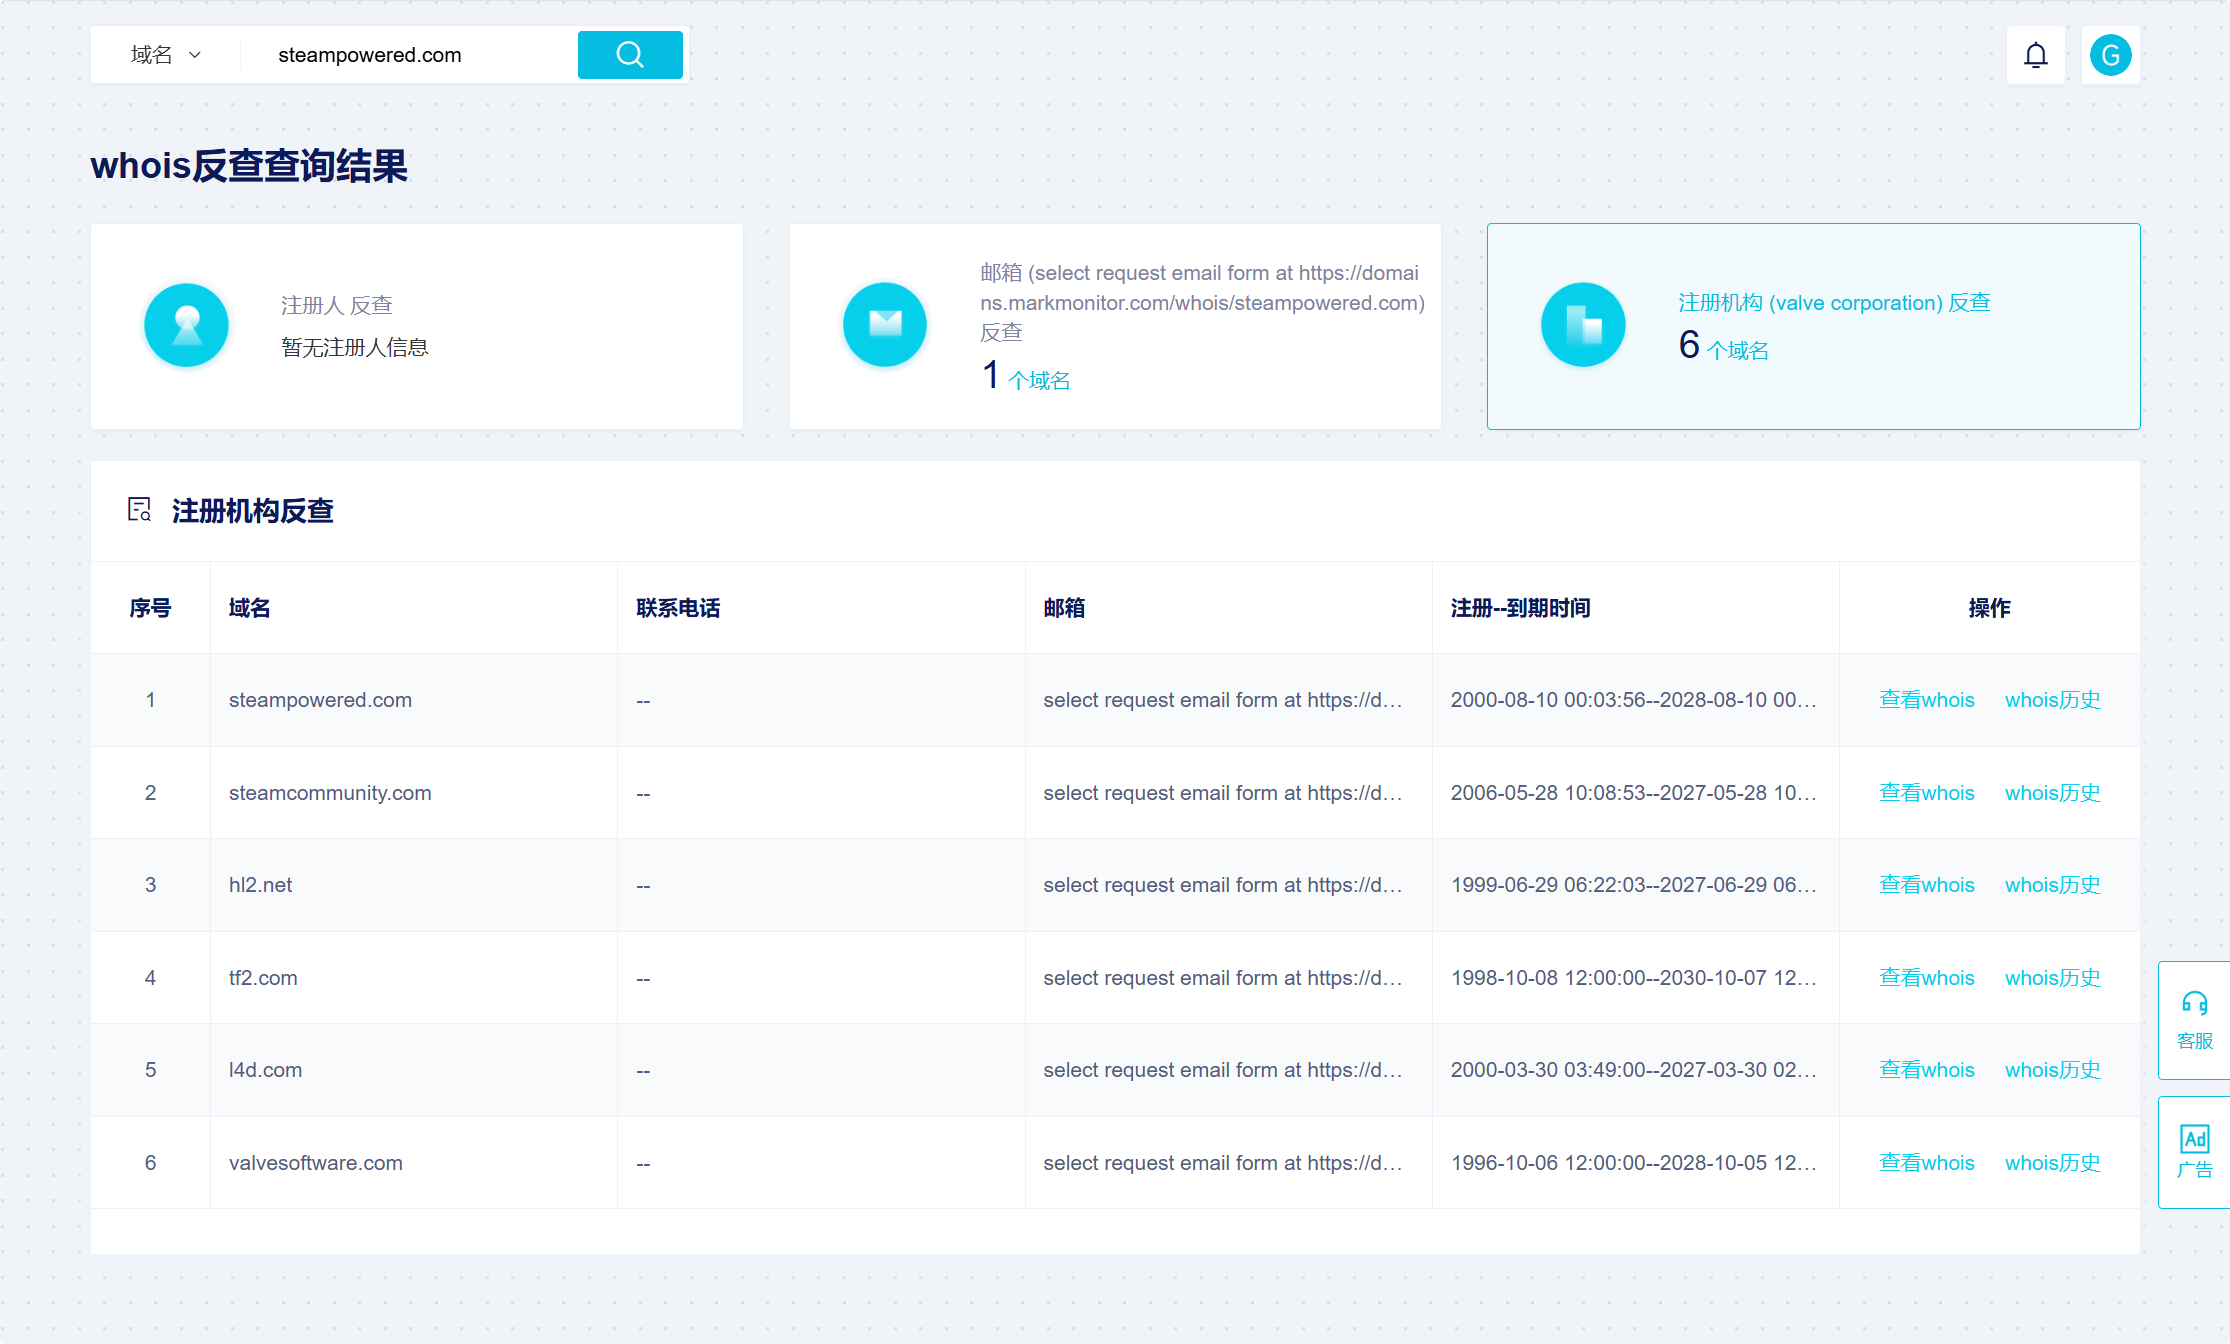Click the Ad advertisement widget

tap(2194, 1151)
